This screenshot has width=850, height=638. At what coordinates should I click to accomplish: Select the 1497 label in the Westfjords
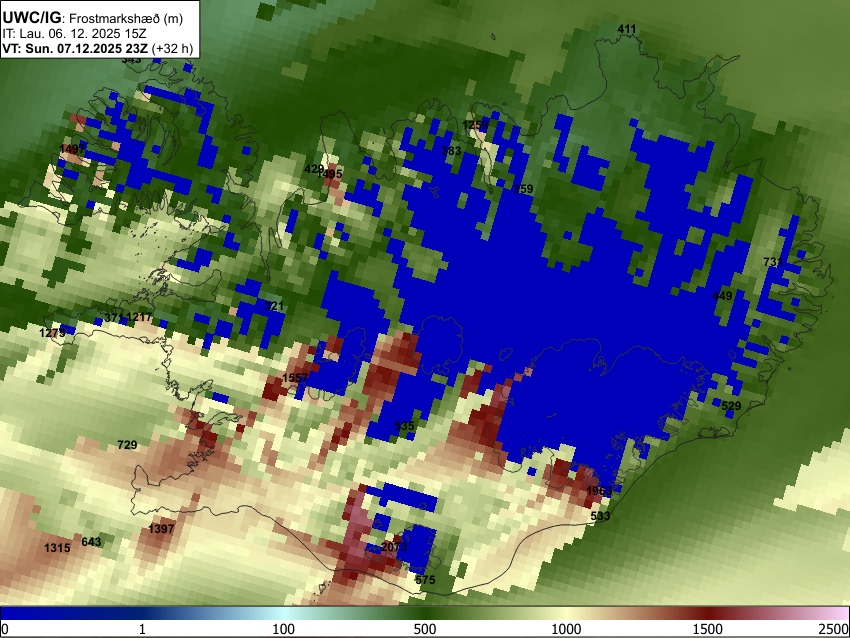pyautogui.click(x=72, y=149)
